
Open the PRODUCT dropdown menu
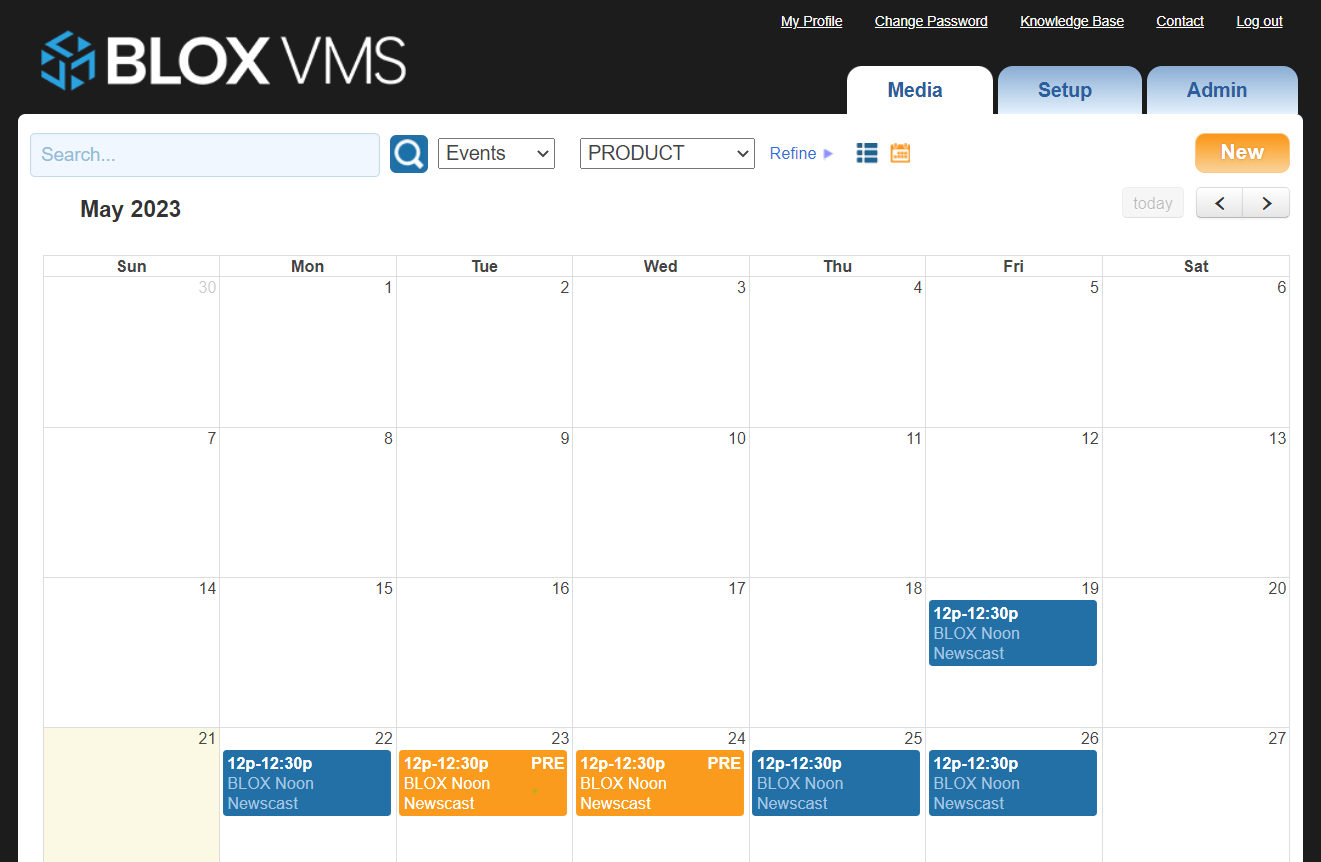pos(667,153)
